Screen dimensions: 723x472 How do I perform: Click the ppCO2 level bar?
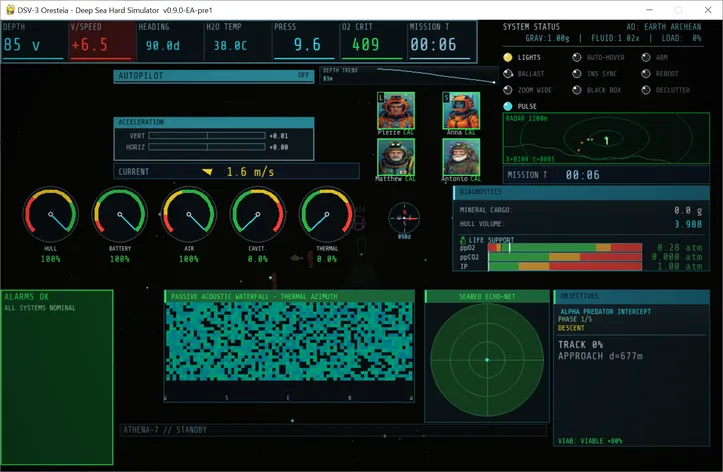[565, 257]
